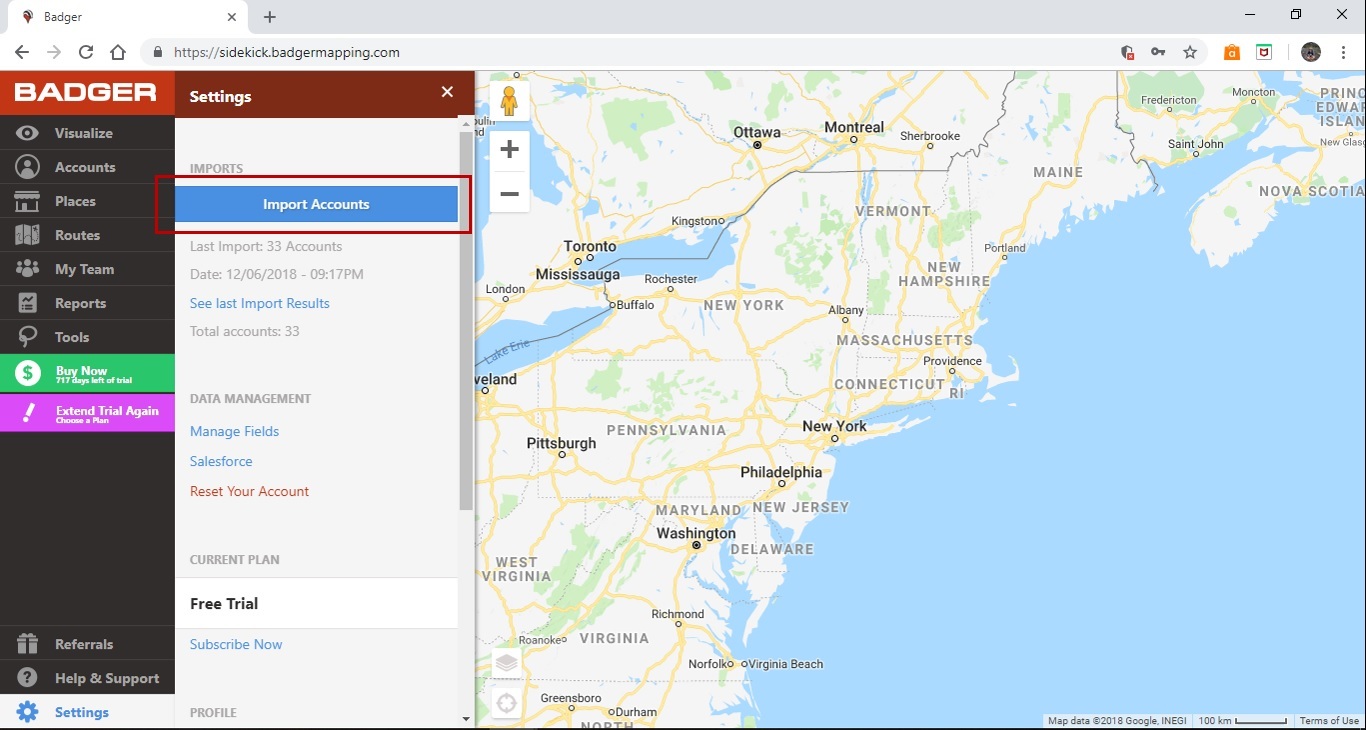Click the BADGER logo
1366x730 pixels.
pos(86,92)
